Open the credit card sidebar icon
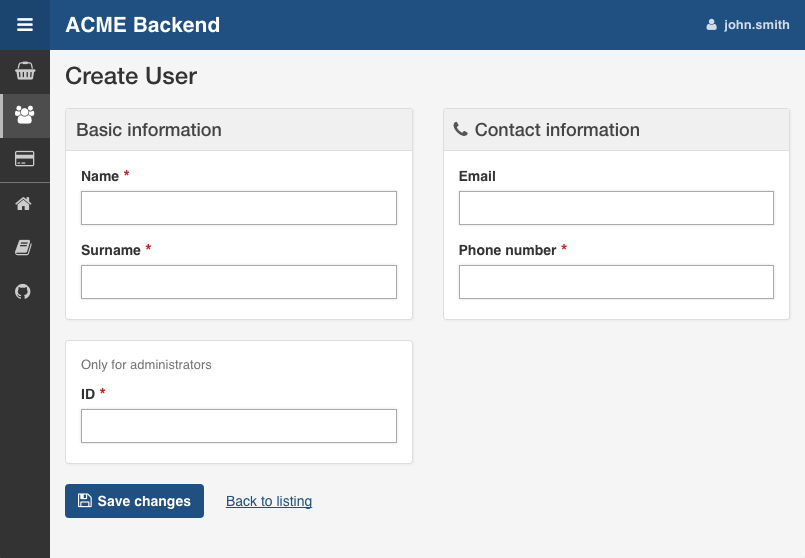805x558 pixels. 25,159
